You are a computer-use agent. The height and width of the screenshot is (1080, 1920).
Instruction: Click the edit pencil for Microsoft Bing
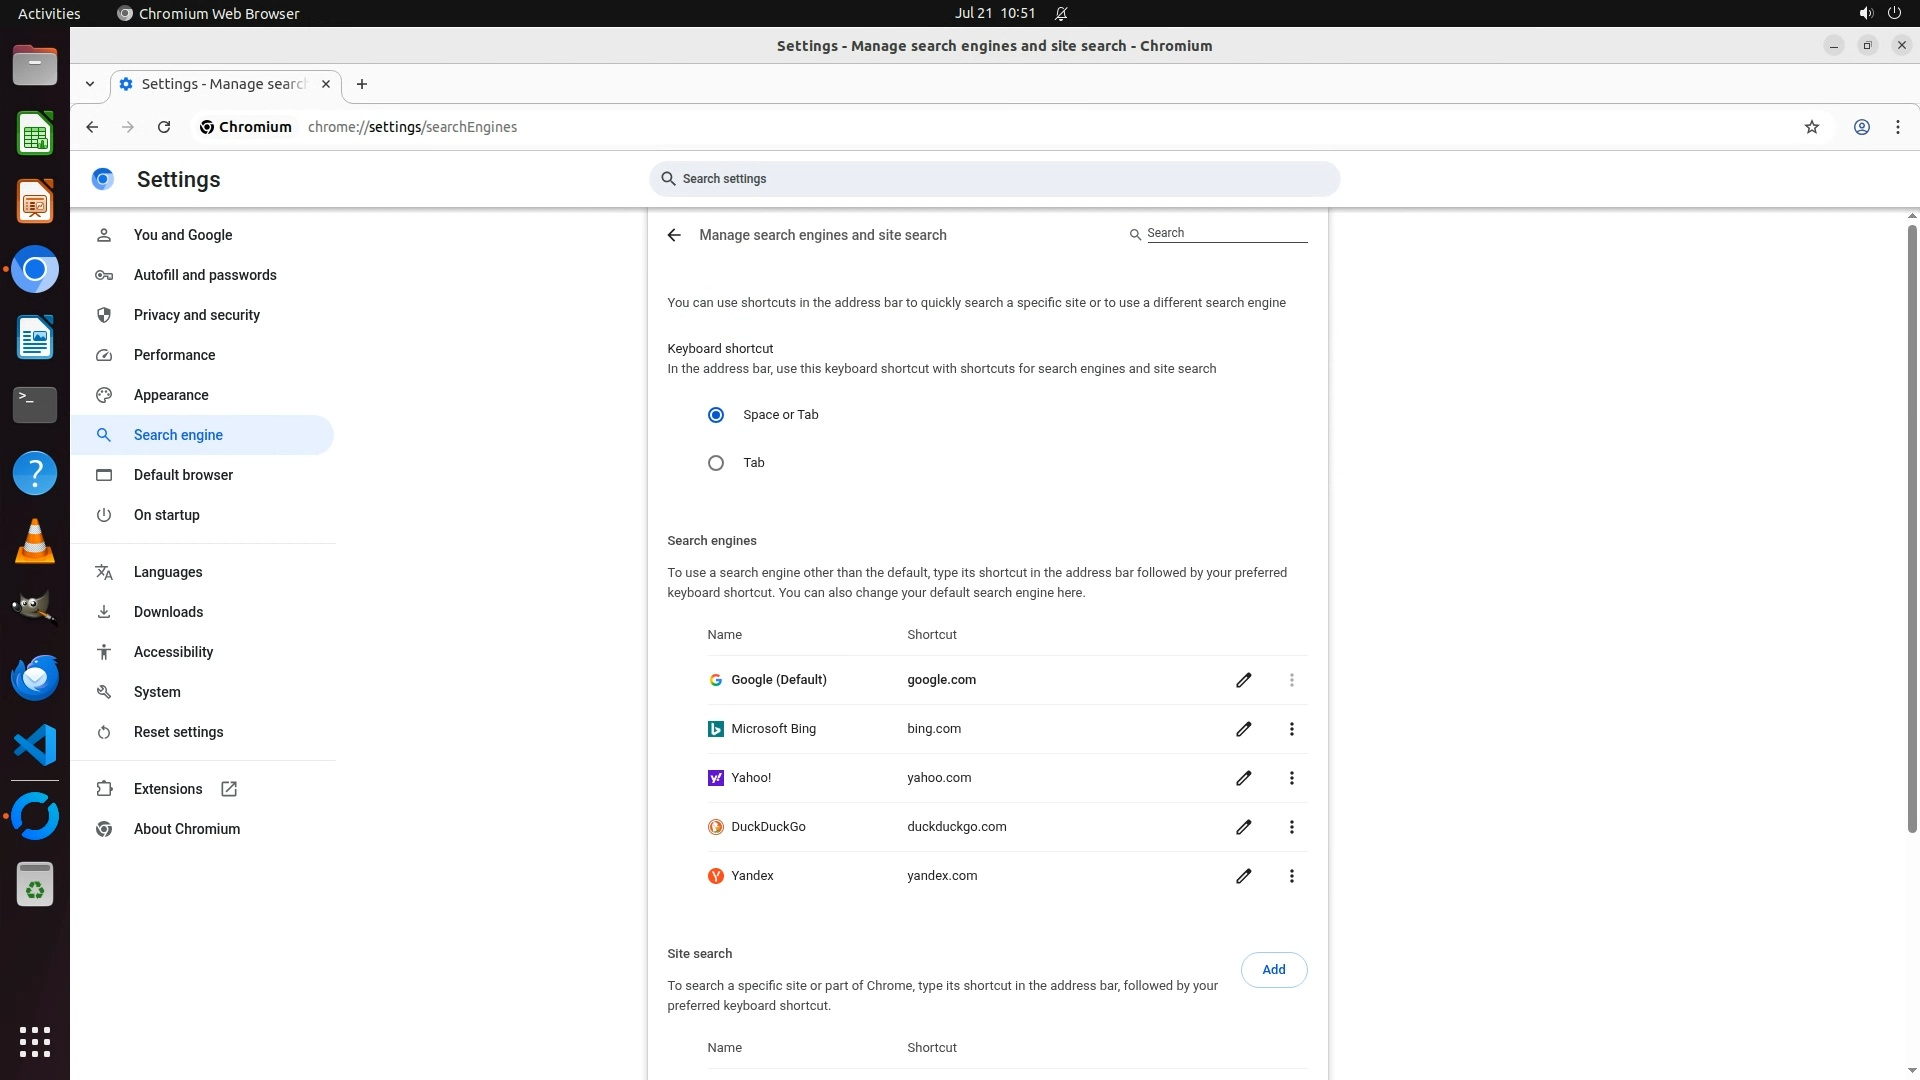(x=1243, y=729)
